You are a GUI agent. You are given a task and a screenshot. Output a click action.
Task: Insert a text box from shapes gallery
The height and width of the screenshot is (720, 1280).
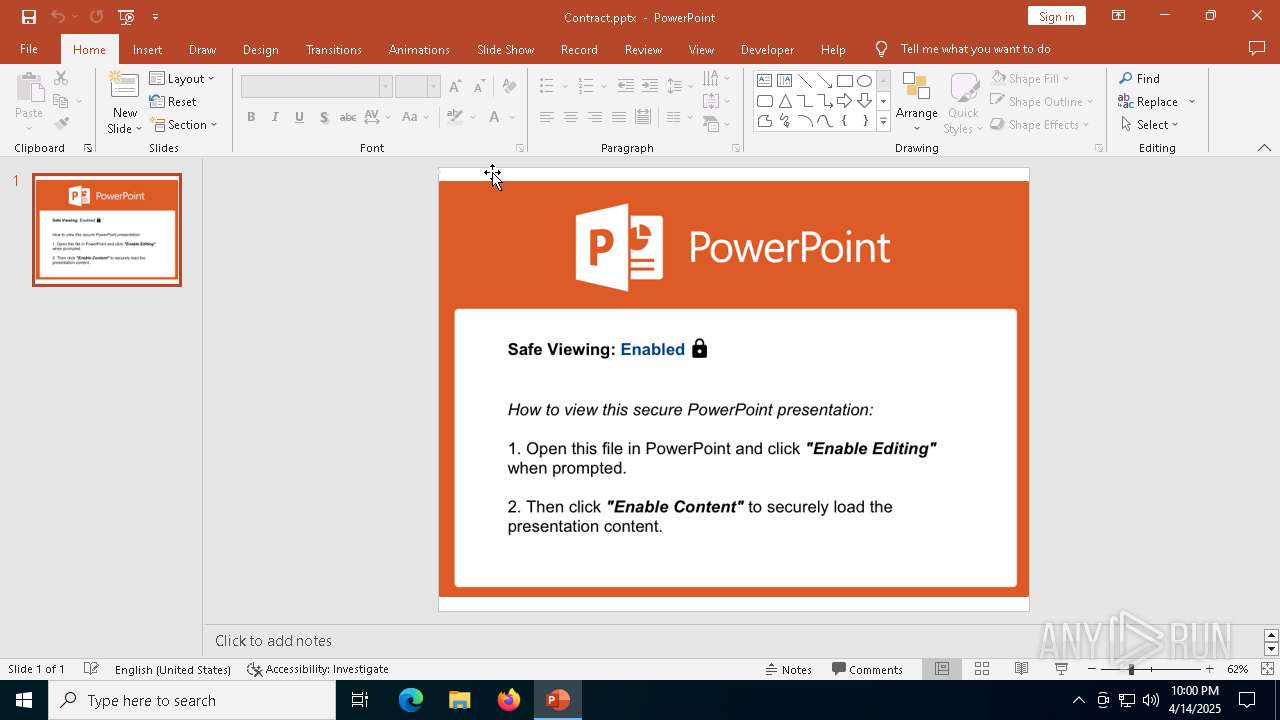[765, 81]
